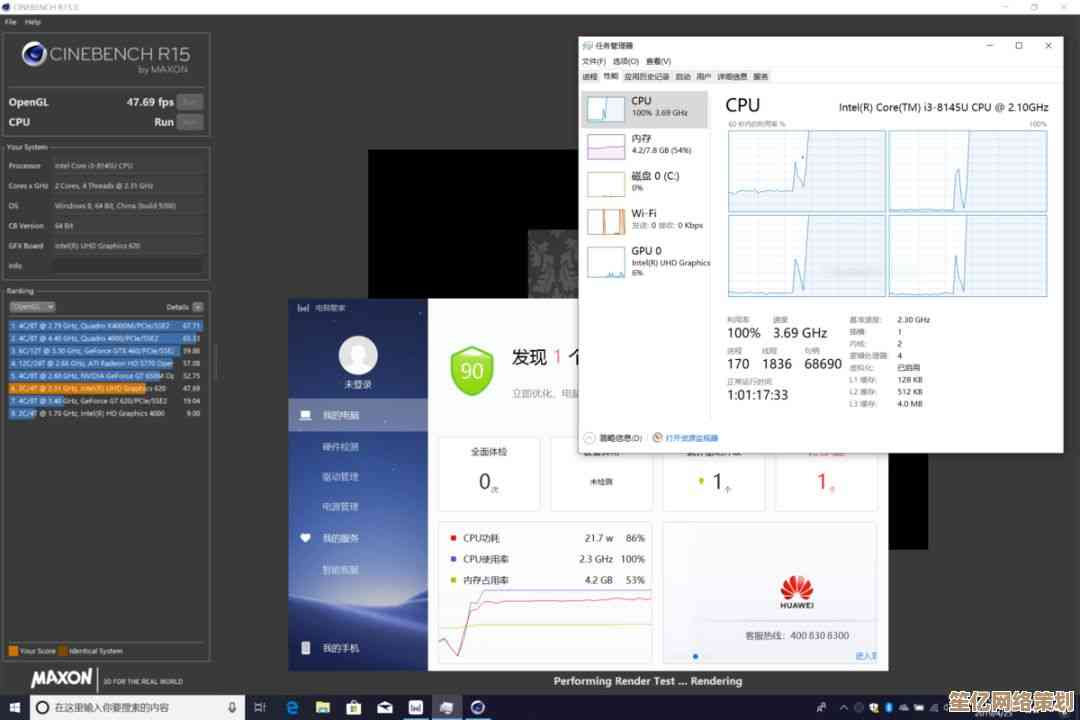Open the Help menu in Cinebench
The height and width of the screenshot is (720, 1080).
[33, 21]
